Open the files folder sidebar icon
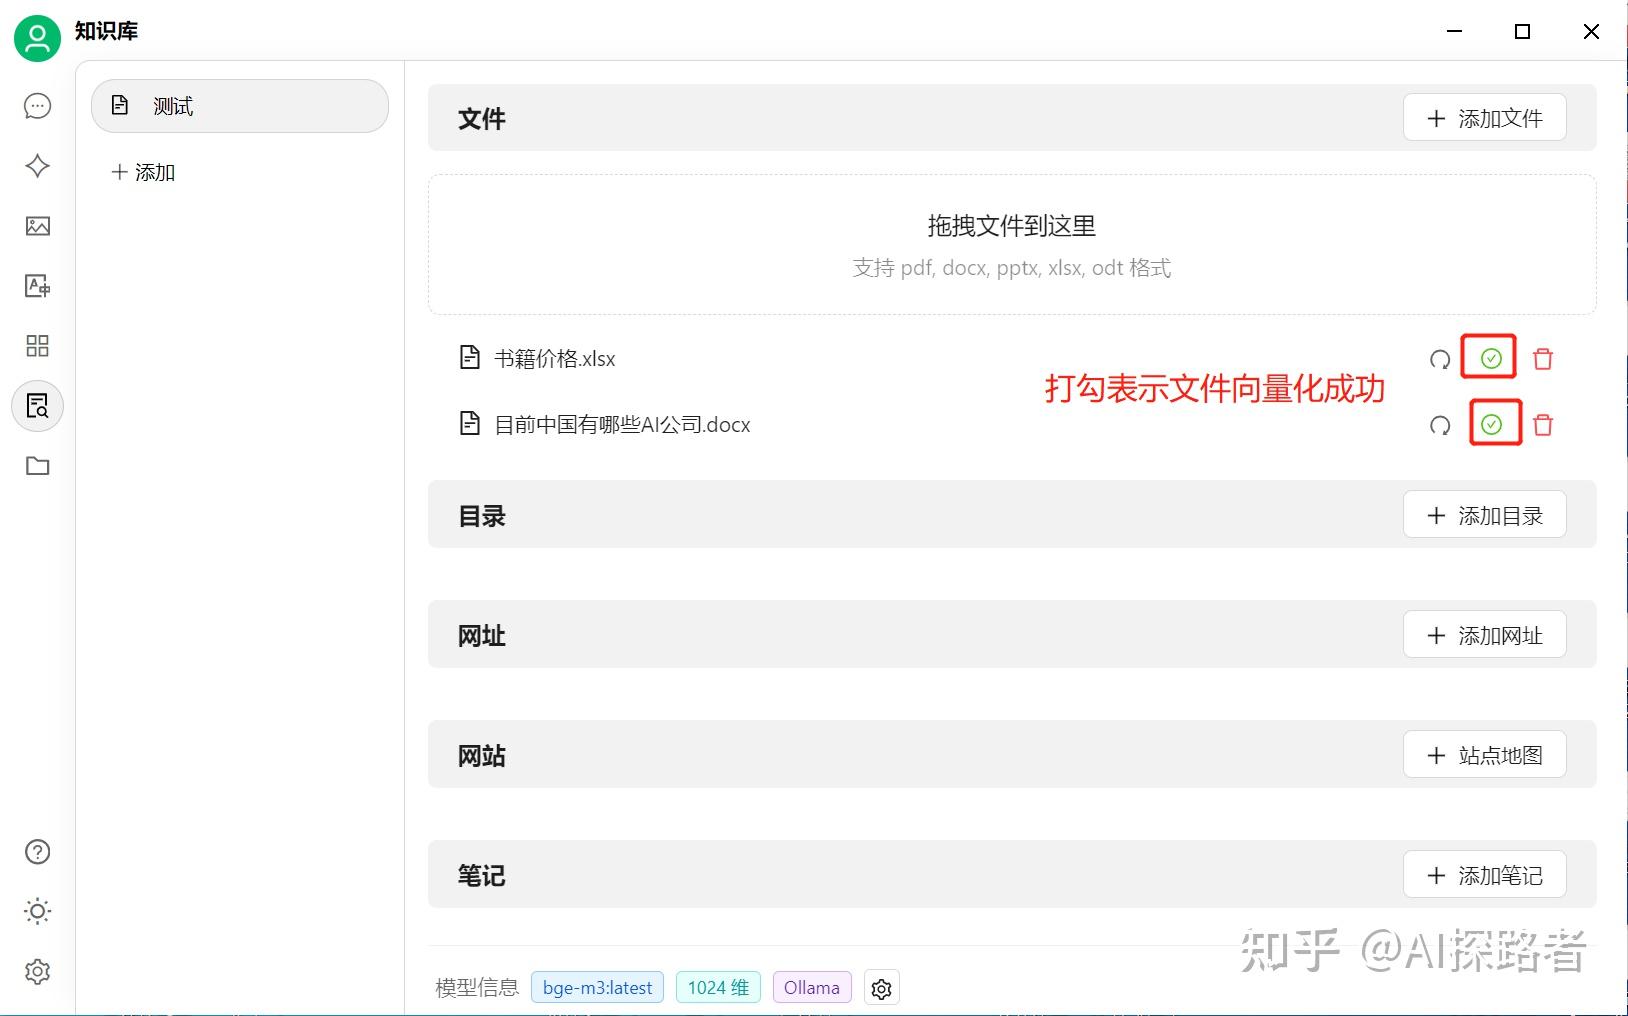The image size is (1628, 1016). click(x=38, y=466)
